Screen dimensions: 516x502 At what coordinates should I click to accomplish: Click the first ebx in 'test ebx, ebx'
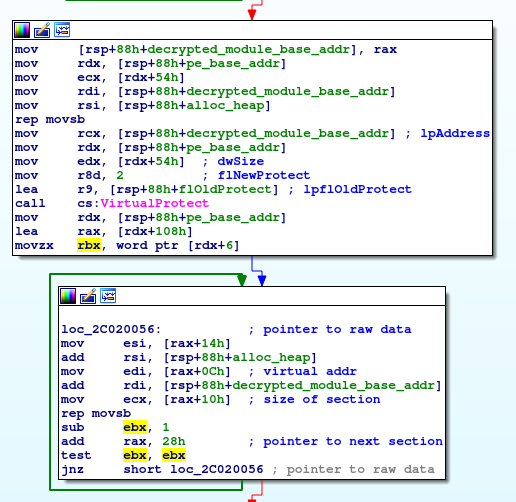135,455
